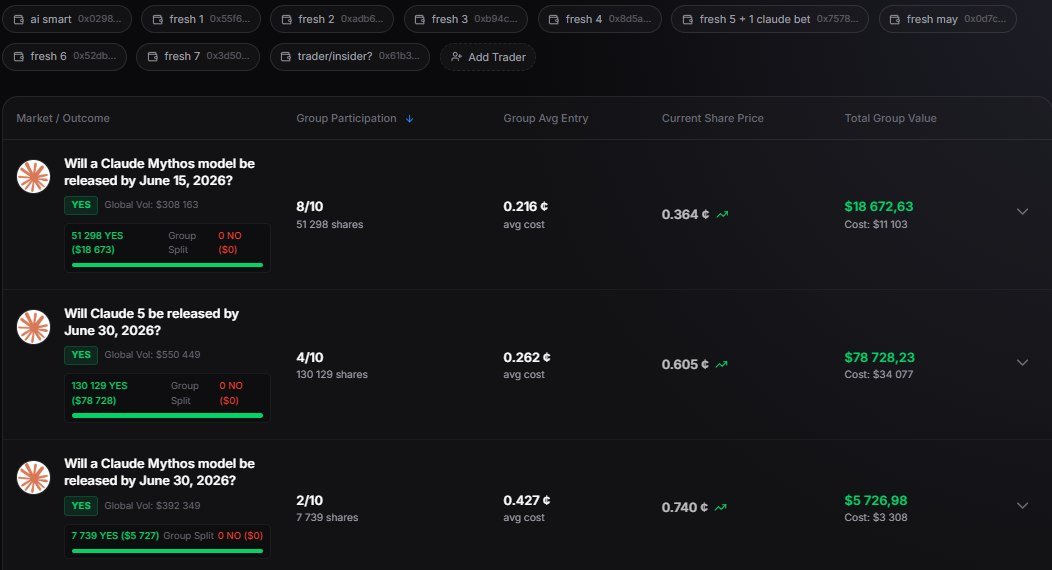Sort by Group Avg Entry column header
1052x570 pixels.
coord(545,118)
